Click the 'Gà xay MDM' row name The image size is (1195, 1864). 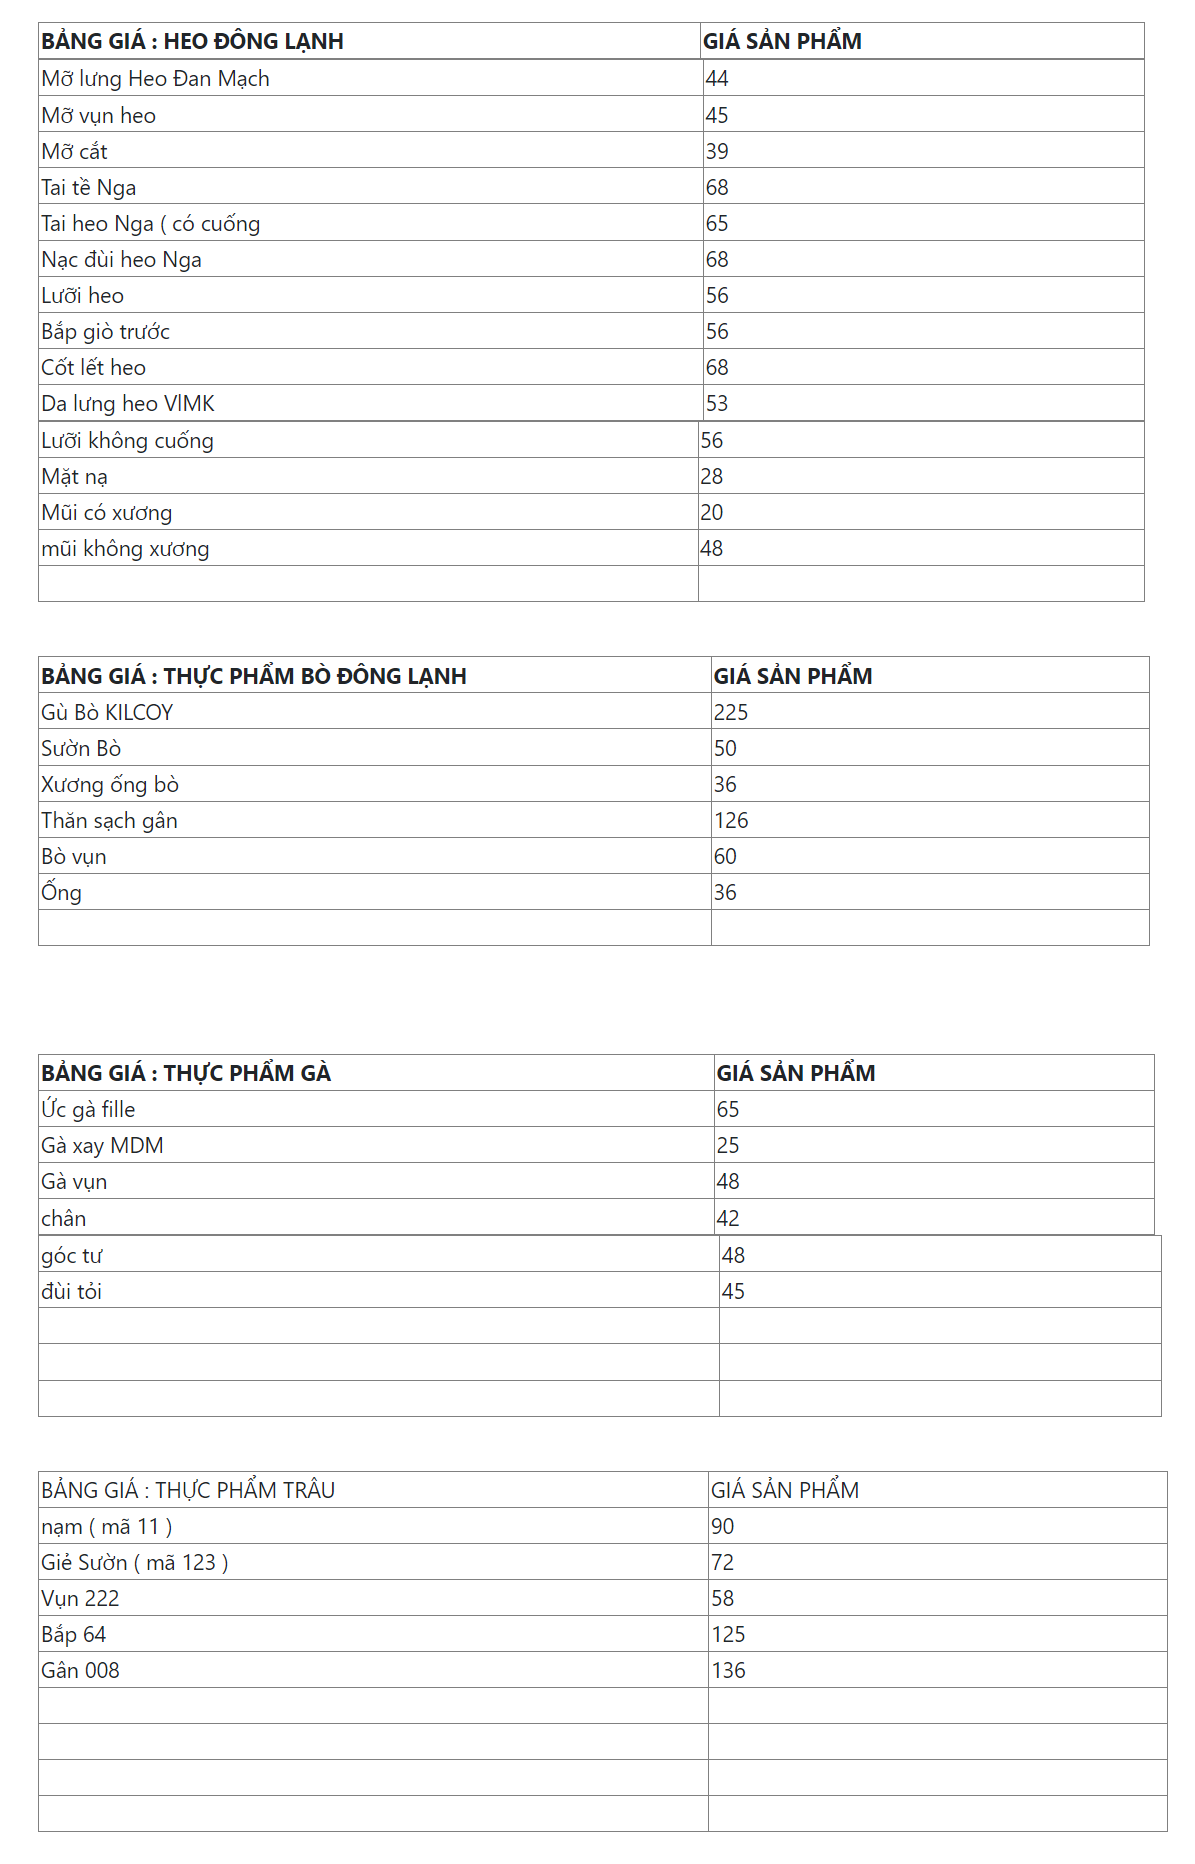(x=102, y=1146)
